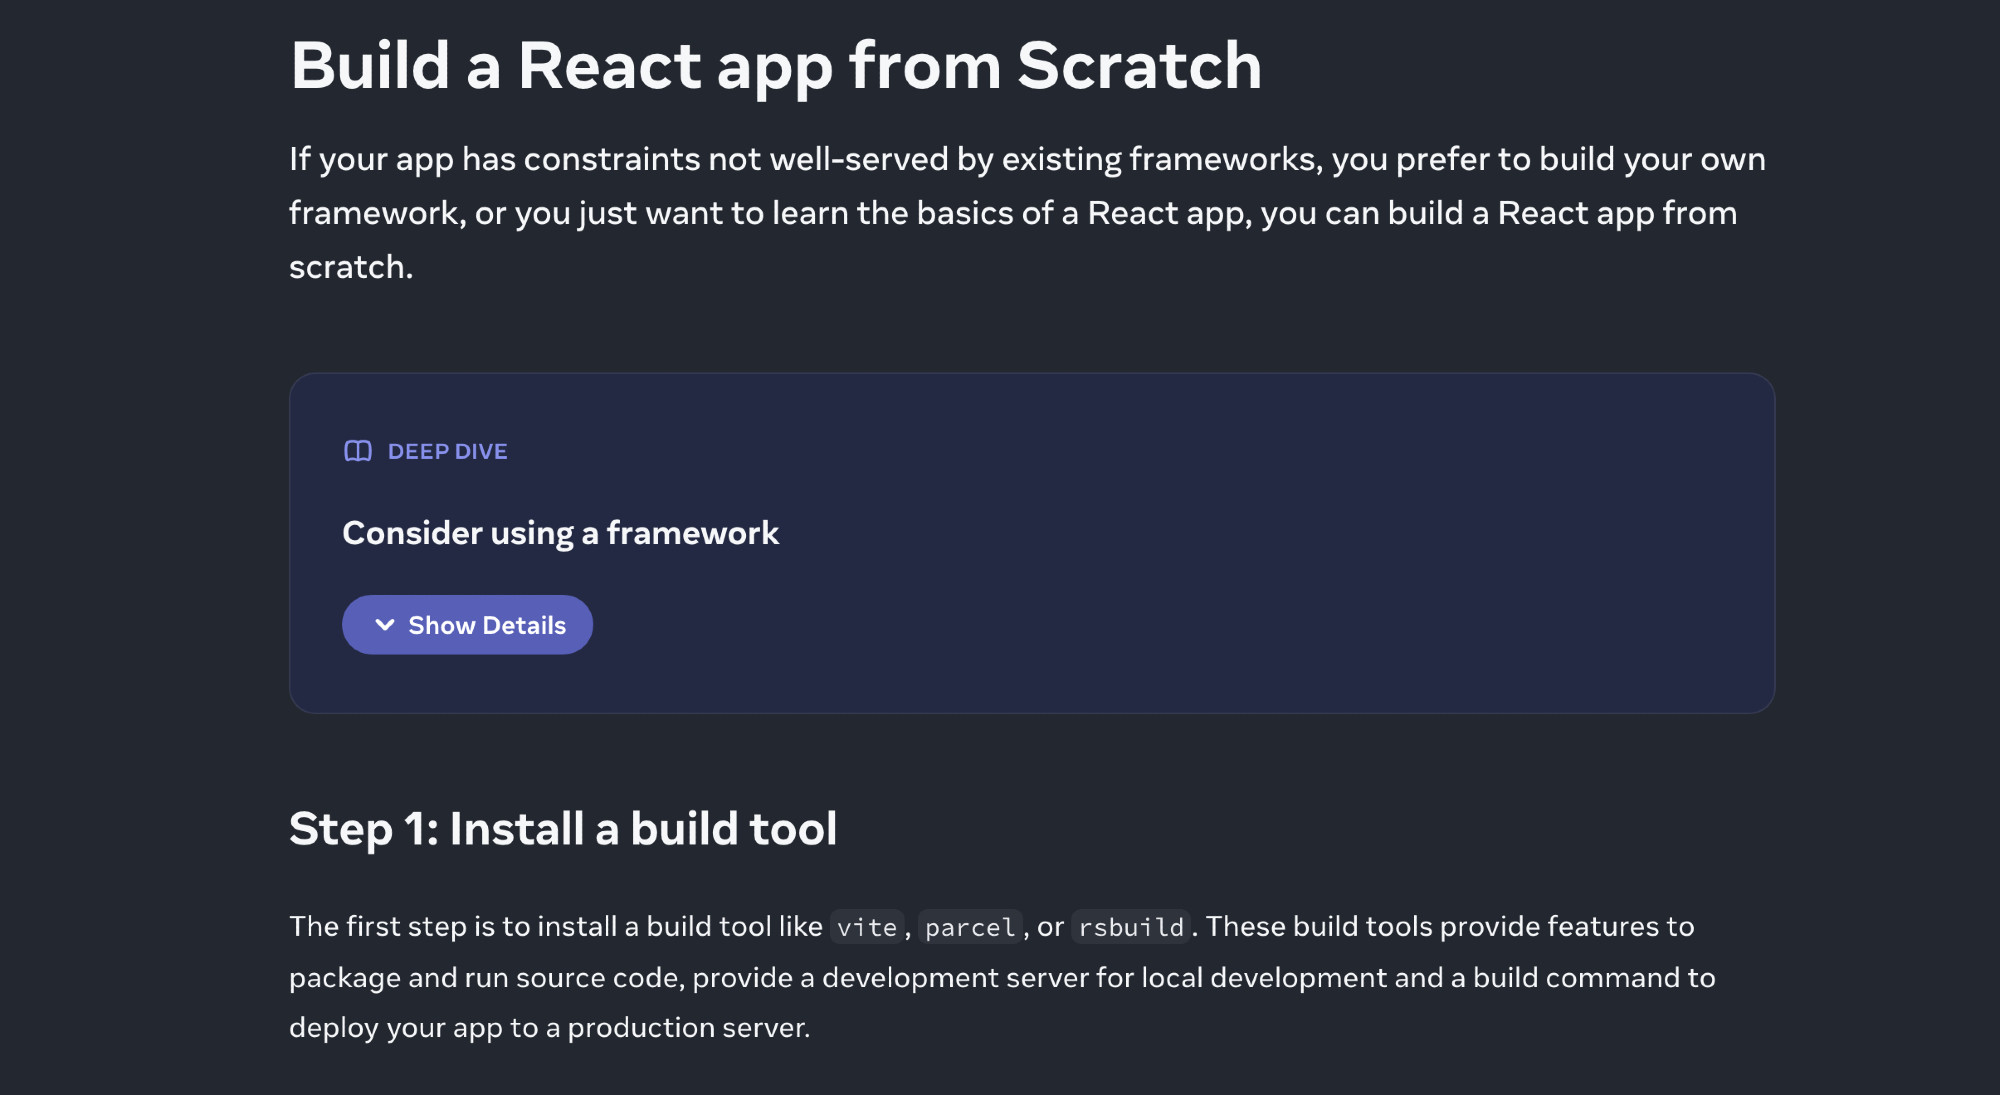Click the 'Step 1: Install a build tool' heading
The width and height of the screenshot is (2000, 1095).
[563, 829]
